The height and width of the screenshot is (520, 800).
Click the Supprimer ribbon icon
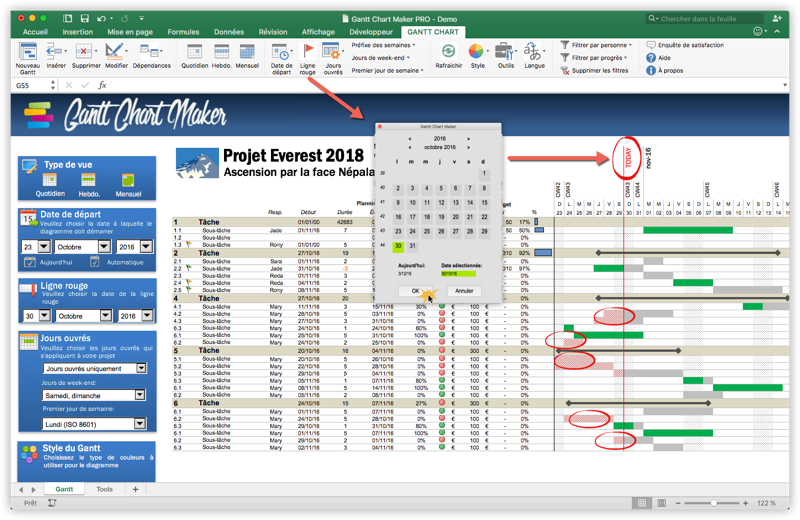coord(84,52)
